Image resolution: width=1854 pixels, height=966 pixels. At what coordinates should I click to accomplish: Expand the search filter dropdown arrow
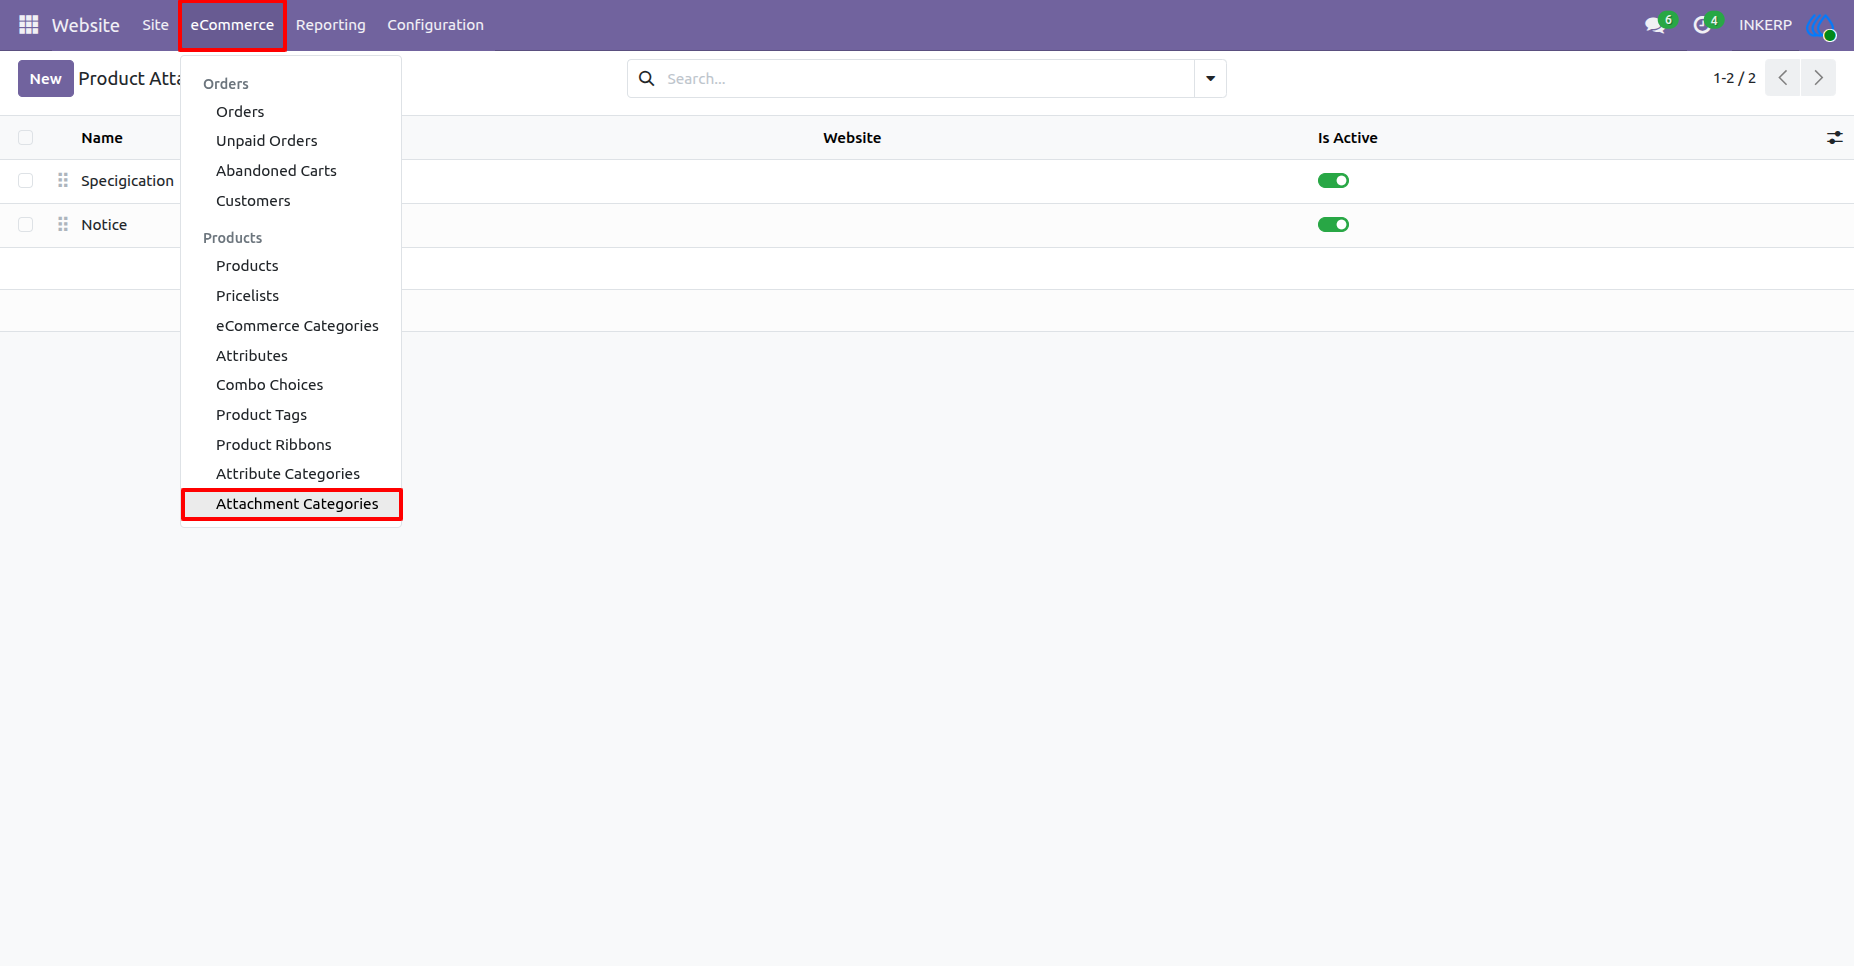pos(1210,78)
